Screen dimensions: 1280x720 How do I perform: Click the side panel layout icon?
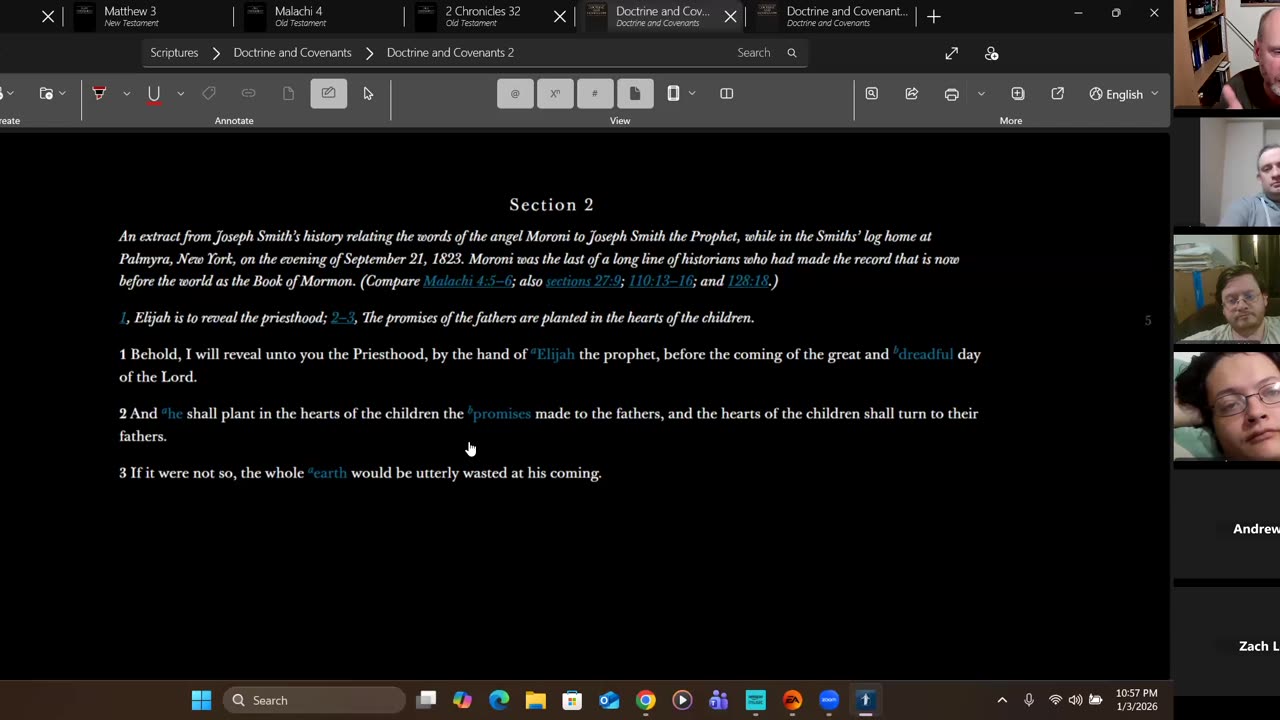coord(673,93)
